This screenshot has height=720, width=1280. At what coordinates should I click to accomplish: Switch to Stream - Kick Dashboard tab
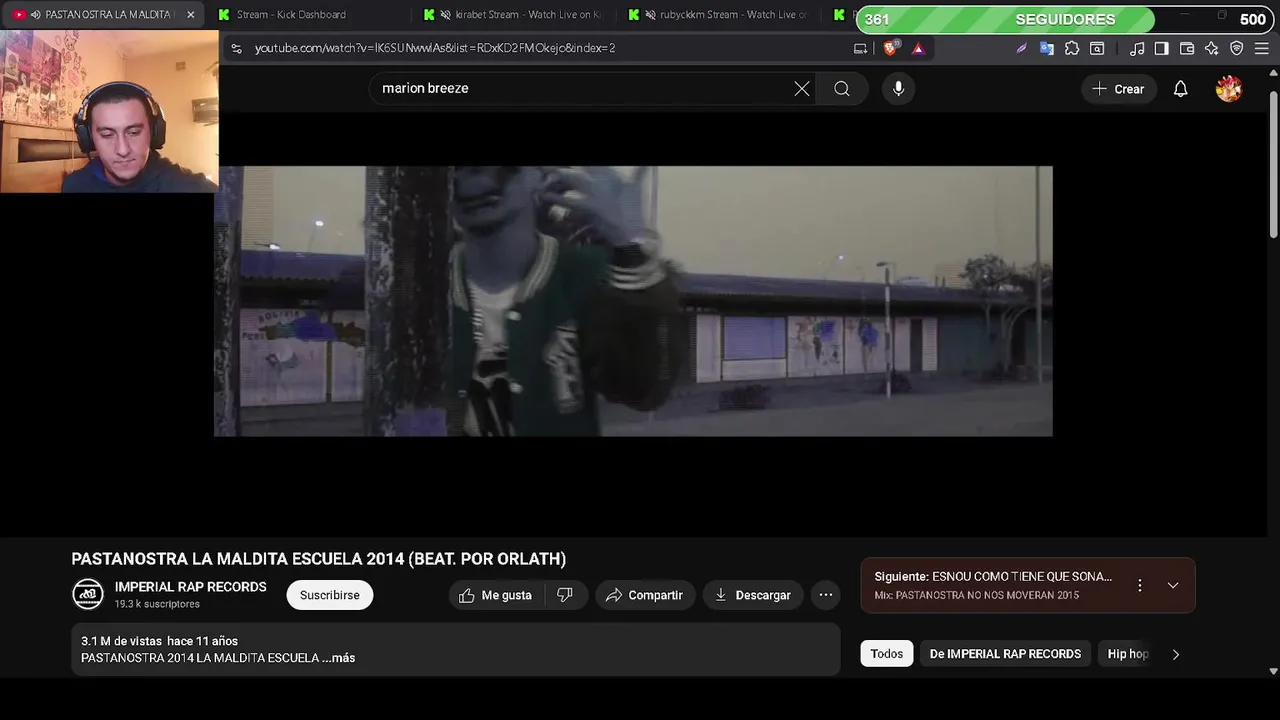(291, 15)
